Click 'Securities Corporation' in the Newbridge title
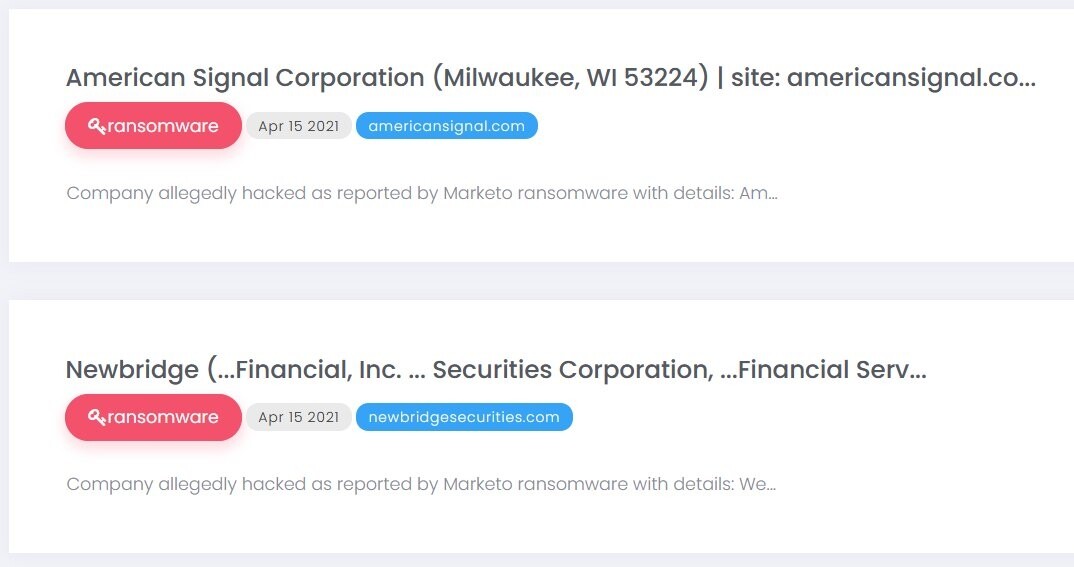The width and height of the screenshot is (1074, 567). pos(573,370)
